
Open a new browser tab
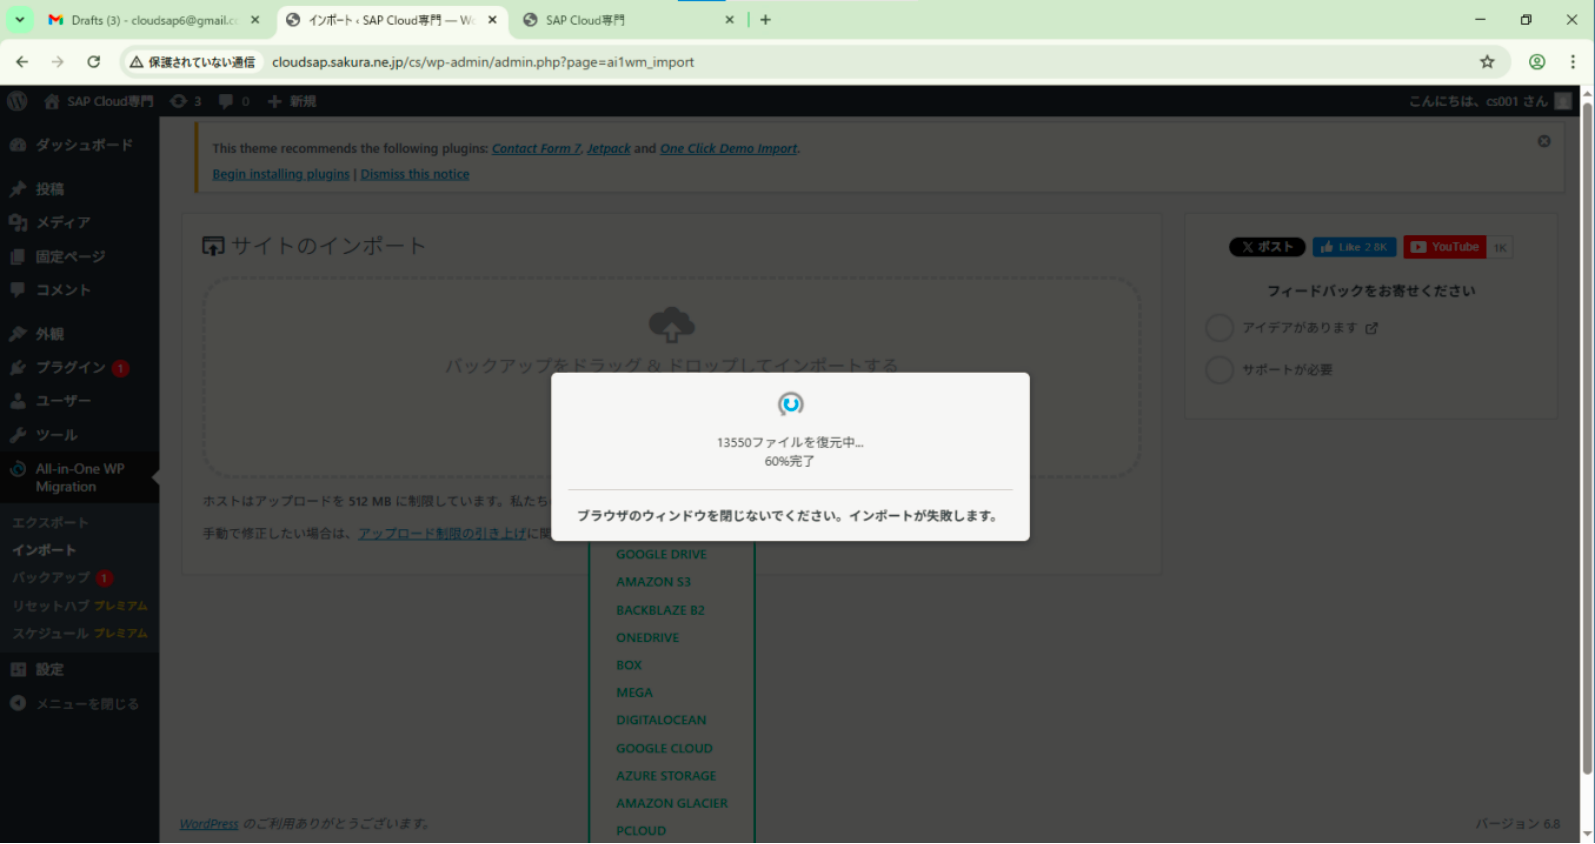765,20
